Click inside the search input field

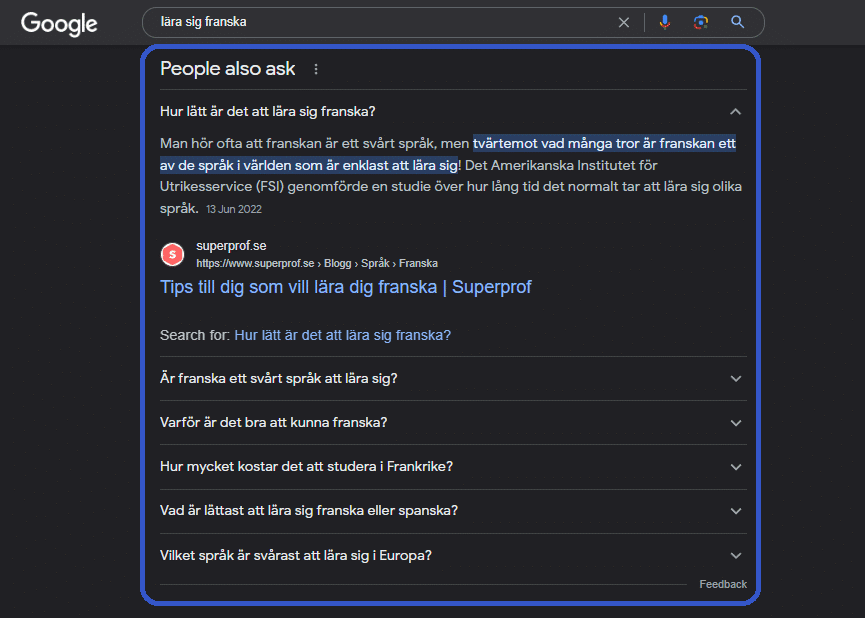(380, 22)
